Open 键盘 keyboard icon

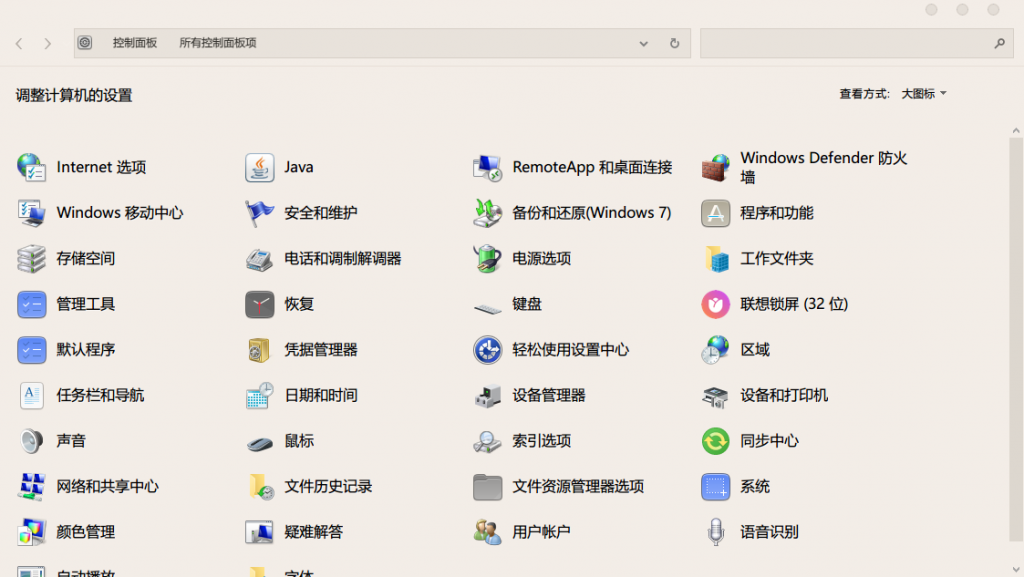point(487,306)
